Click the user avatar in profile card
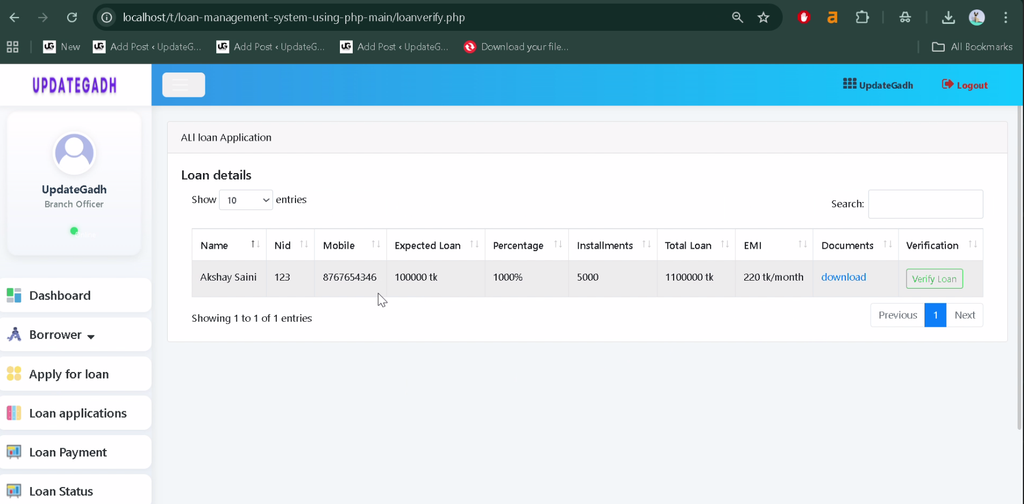Image resolution: width=1024 pixels, height=504 pixels. pyautogui.click(x=74, y=154)
